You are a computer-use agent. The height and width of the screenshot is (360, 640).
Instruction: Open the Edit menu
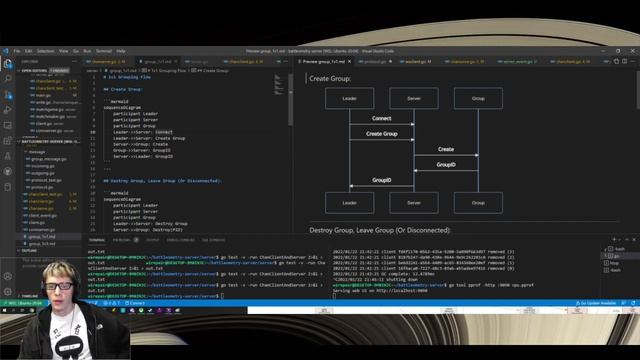29,51
